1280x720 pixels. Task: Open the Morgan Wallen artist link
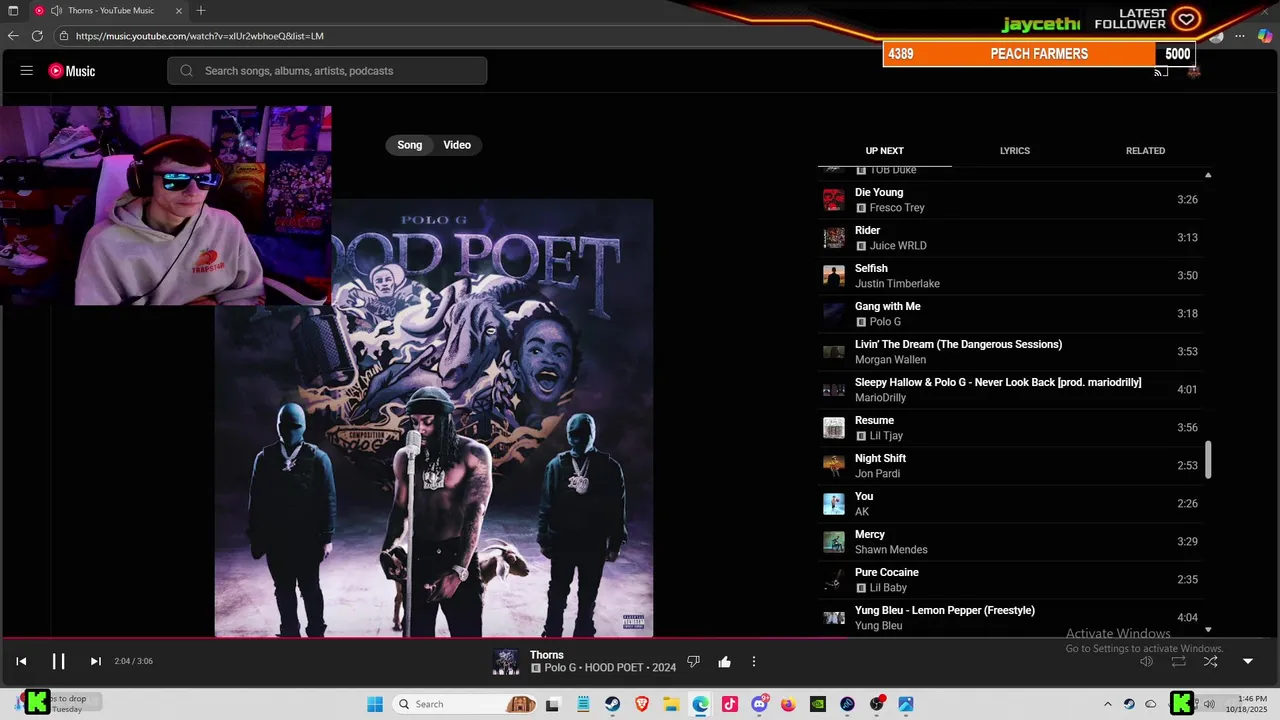point(890,360)
